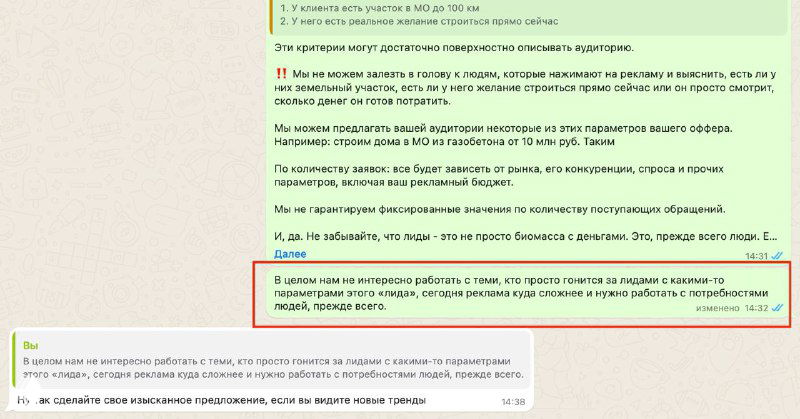Screen dimensions: 800x419
Task: Click the line 'У него есть реальное желание строиться'
Action: click(419, 21)
